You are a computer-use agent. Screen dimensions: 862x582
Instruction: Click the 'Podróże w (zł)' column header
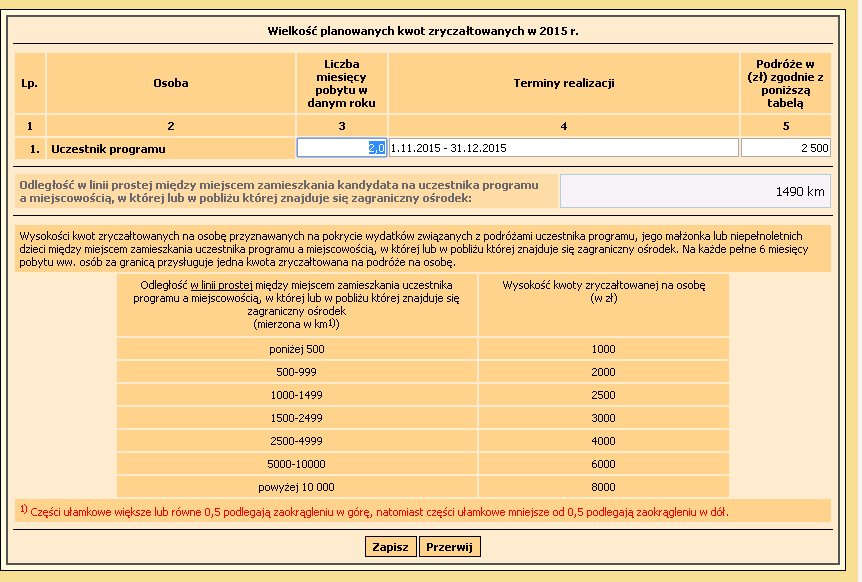tap(786, 83)
